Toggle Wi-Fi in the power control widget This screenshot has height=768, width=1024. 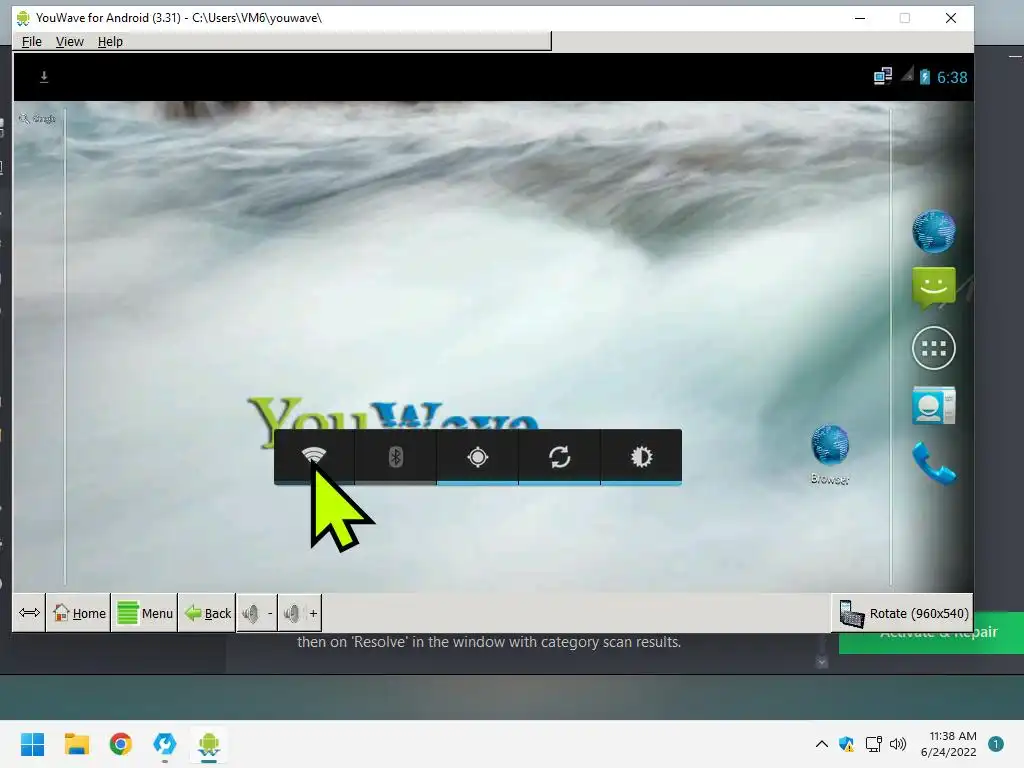[x=314, y=456]
